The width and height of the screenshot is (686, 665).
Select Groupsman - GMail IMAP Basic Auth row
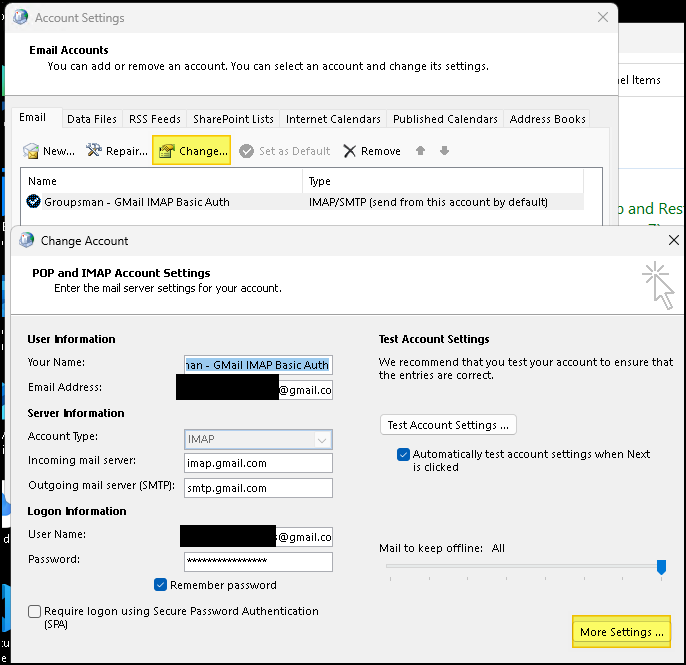tap(304, 202)
